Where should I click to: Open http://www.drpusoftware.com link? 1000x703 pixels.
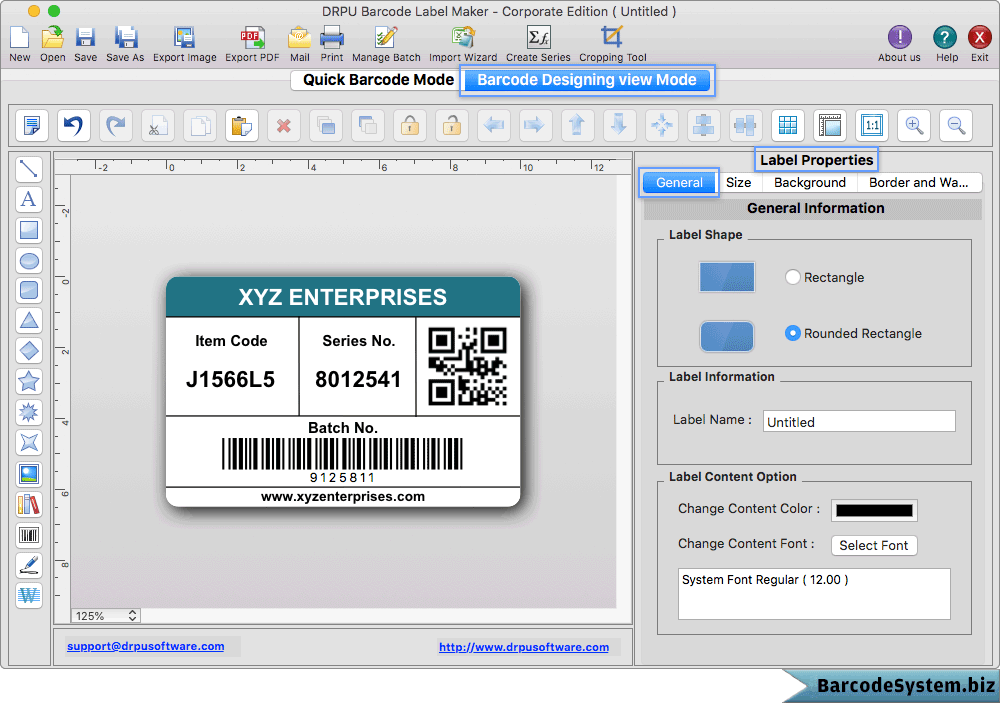[524, 647]
